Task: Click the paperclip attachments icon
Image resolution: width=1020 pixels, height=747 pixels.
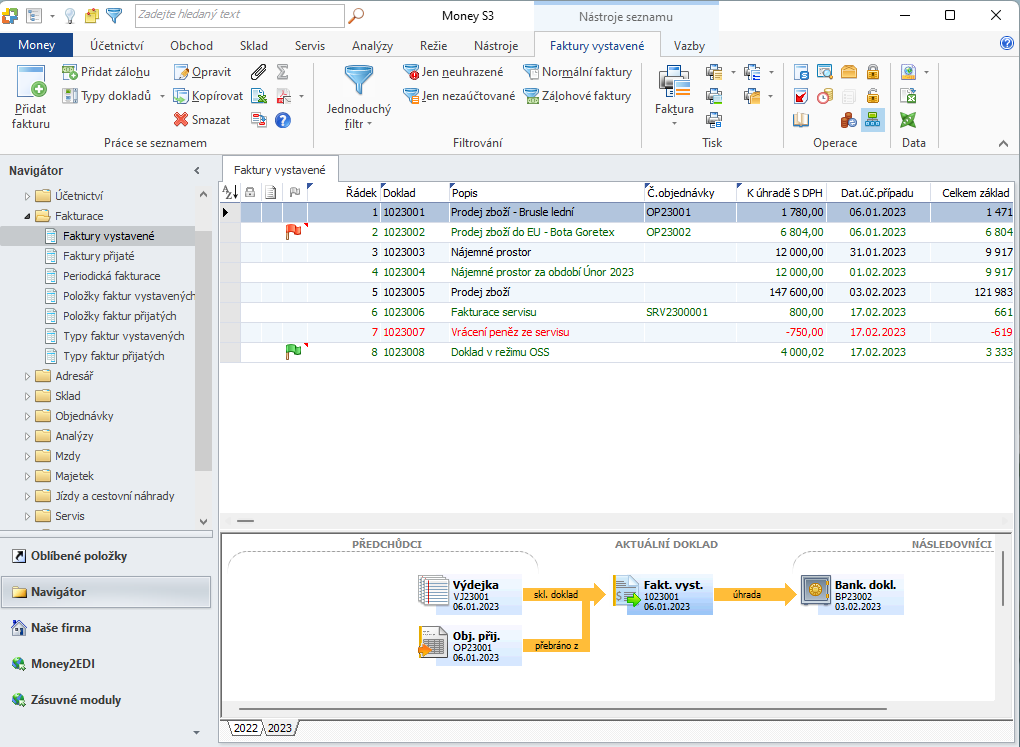Action: (259, 72)
